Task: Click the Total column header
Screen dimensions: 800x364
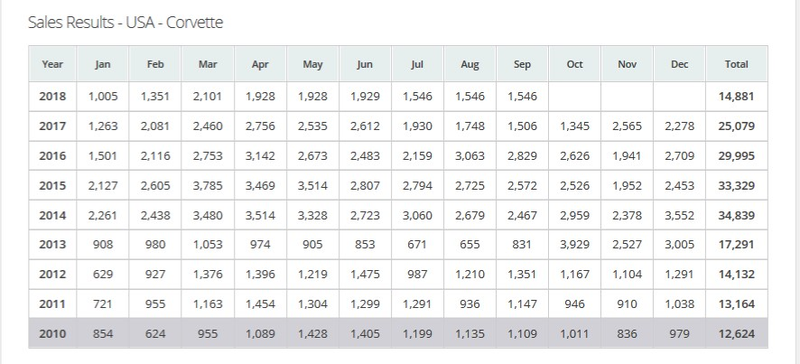Action: [736, 64]
